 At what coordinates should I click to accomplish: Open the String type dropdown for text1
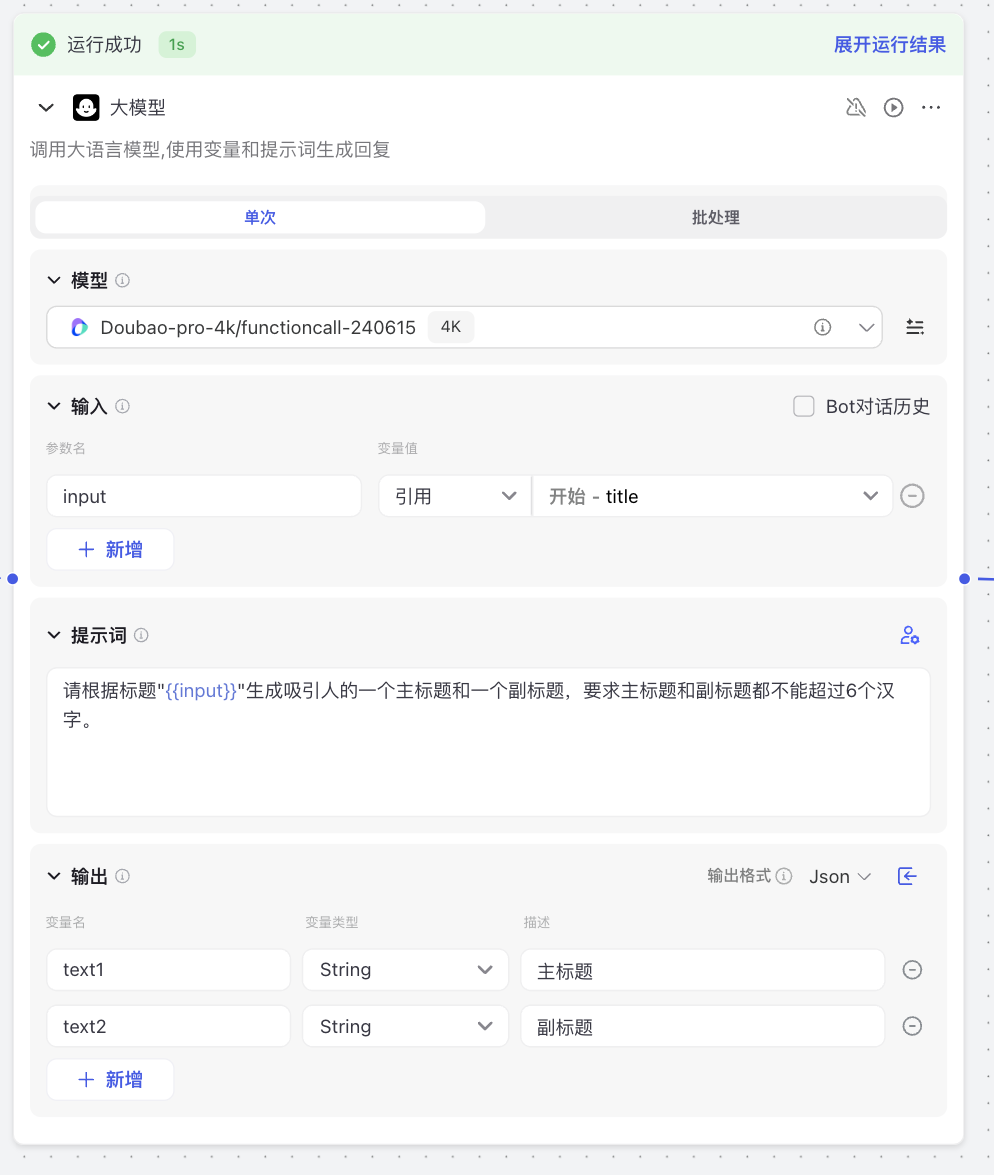(x=405, y=969)
